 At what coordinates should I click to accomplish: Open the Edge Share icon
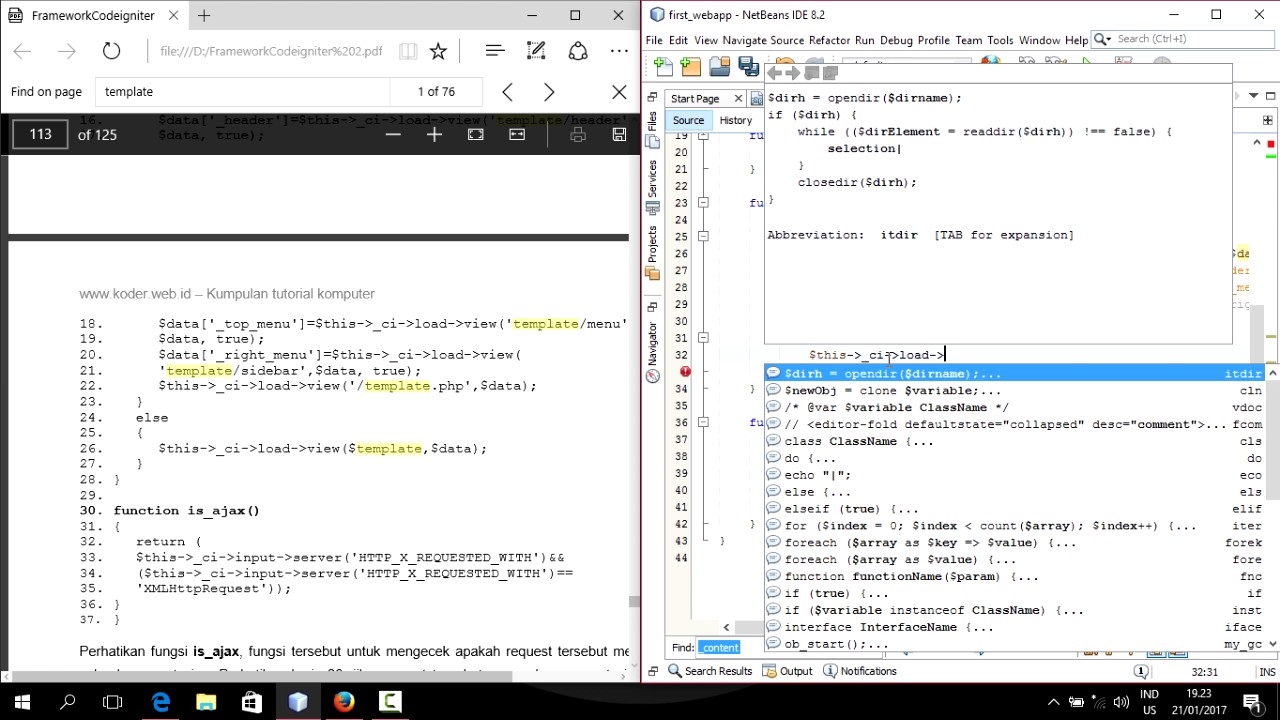(578, 51)
